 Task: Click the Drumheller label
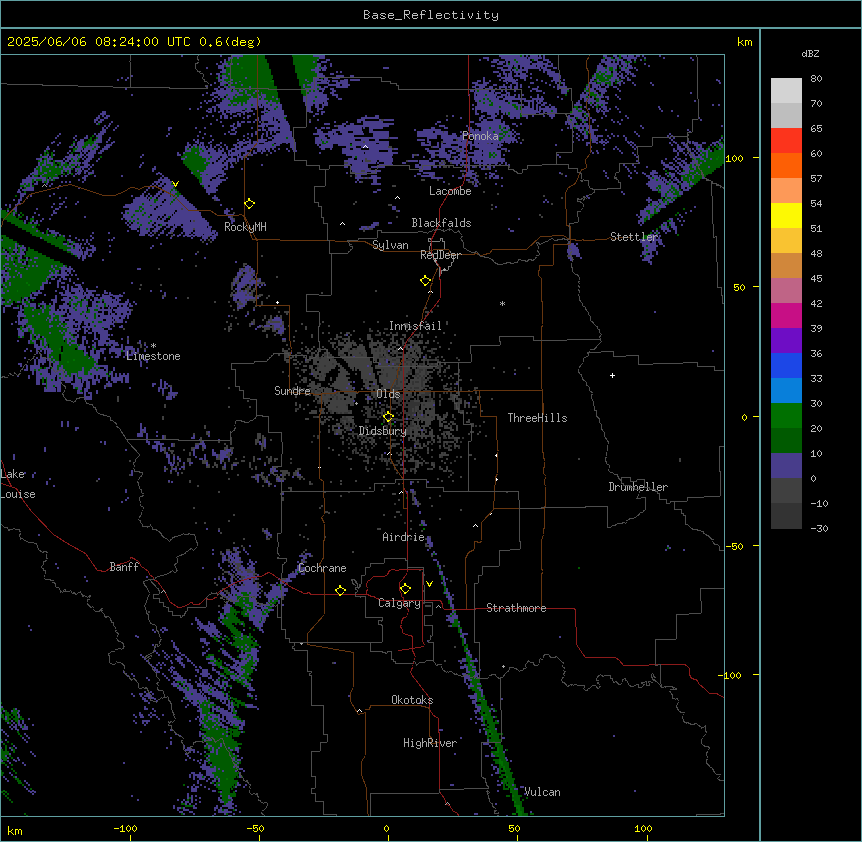click(638, 487)
